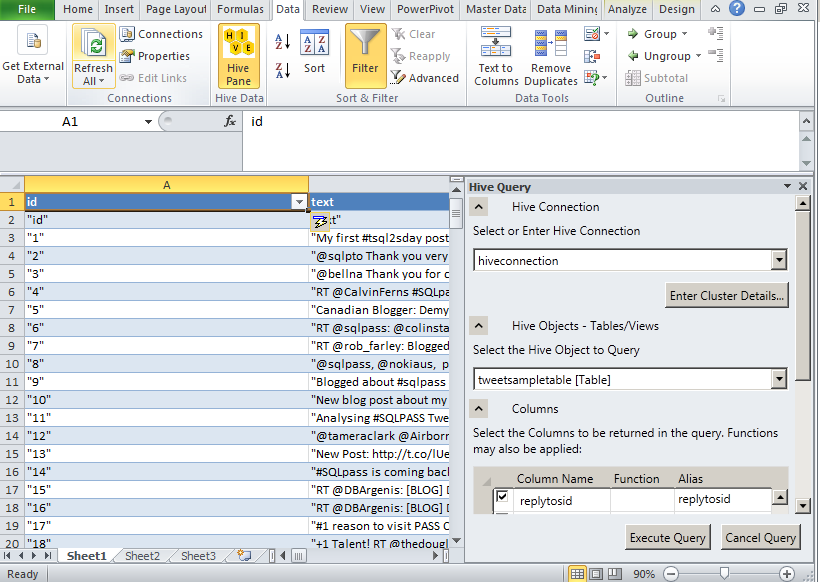Switch to the Home ribbon tab
Viewport: 820px width, 582px height.
(77, 9)
